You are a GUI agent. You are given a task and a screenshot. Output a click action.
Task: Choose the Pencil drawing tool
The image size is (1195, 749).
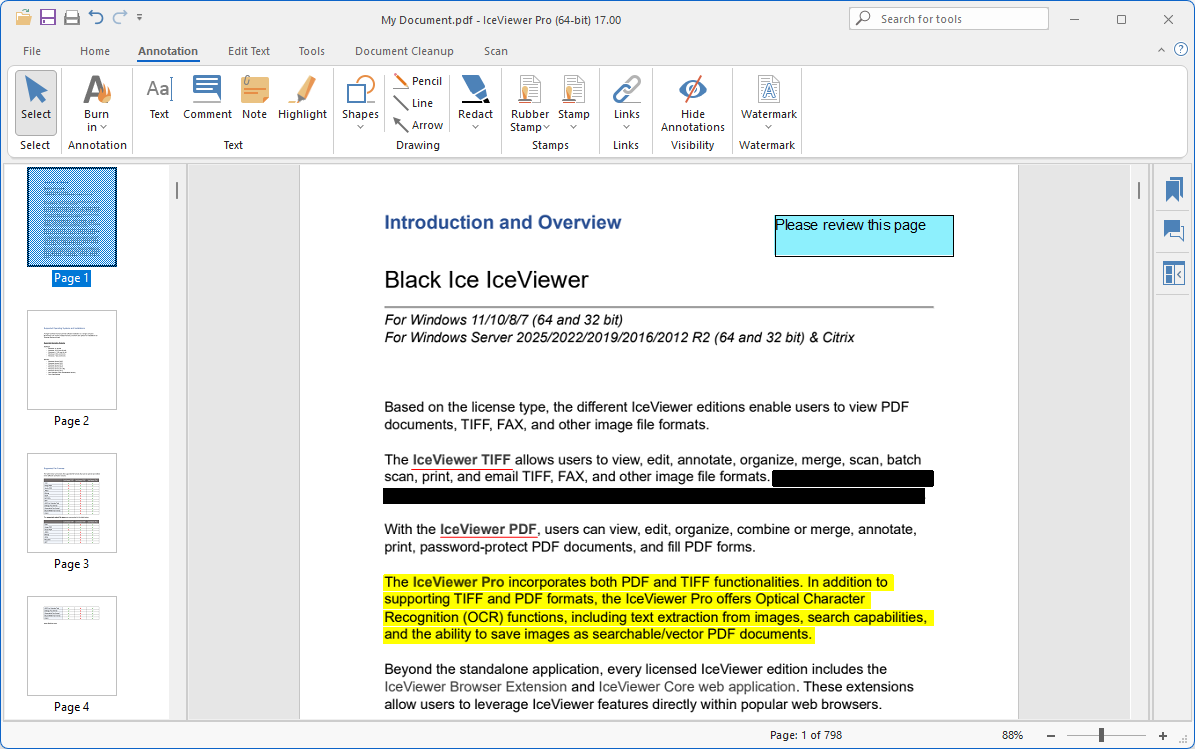click(418, 81)
